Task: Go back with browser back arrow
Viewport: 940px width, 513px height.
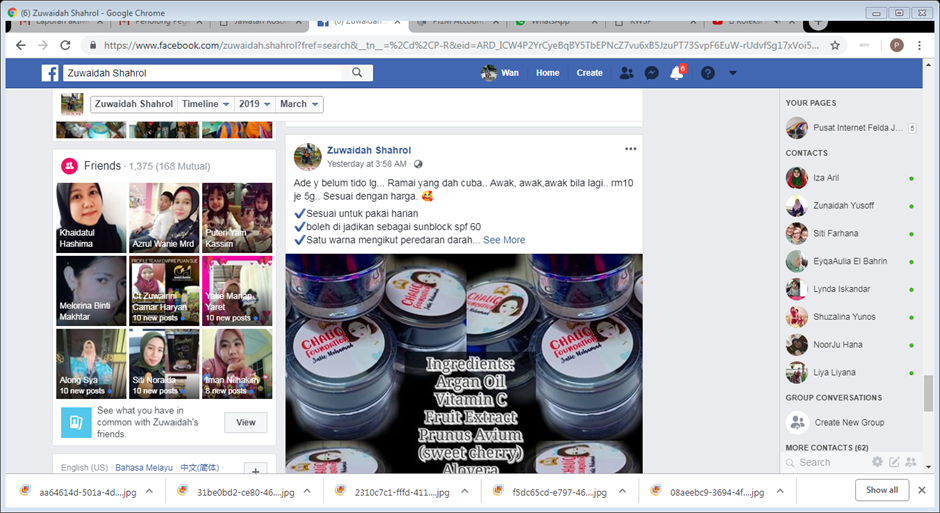Action: [x=20, y=45]
